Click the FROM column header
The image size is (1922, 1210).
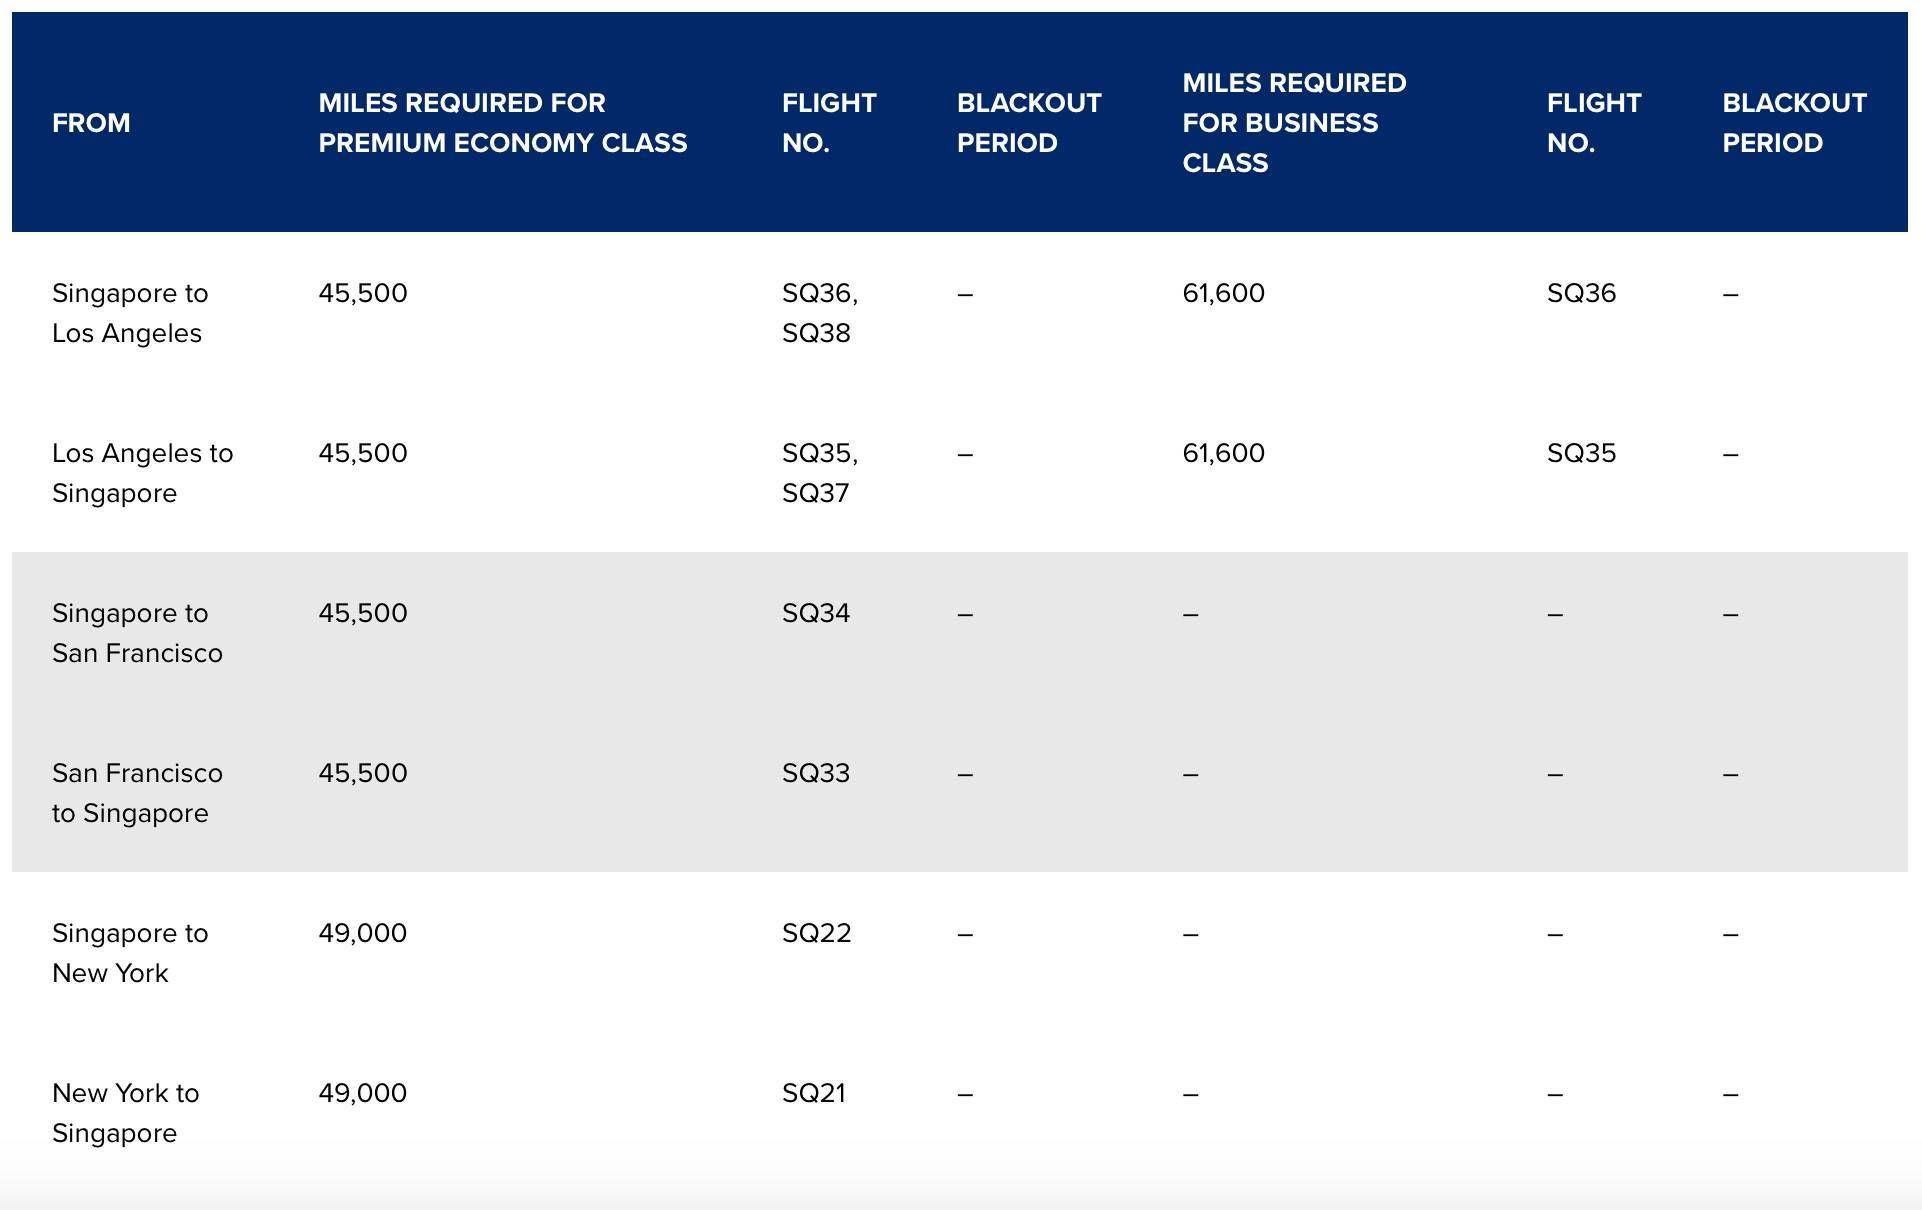click(x=91, y=123)
